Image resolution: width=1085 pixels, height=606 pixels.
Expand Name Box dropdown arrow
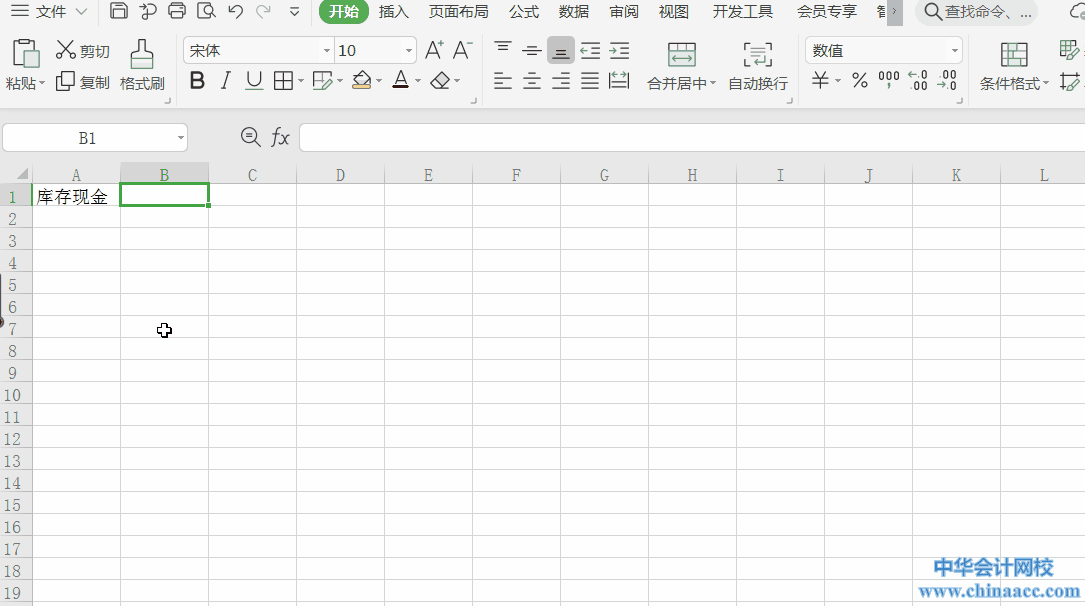[x=181, y=138]
